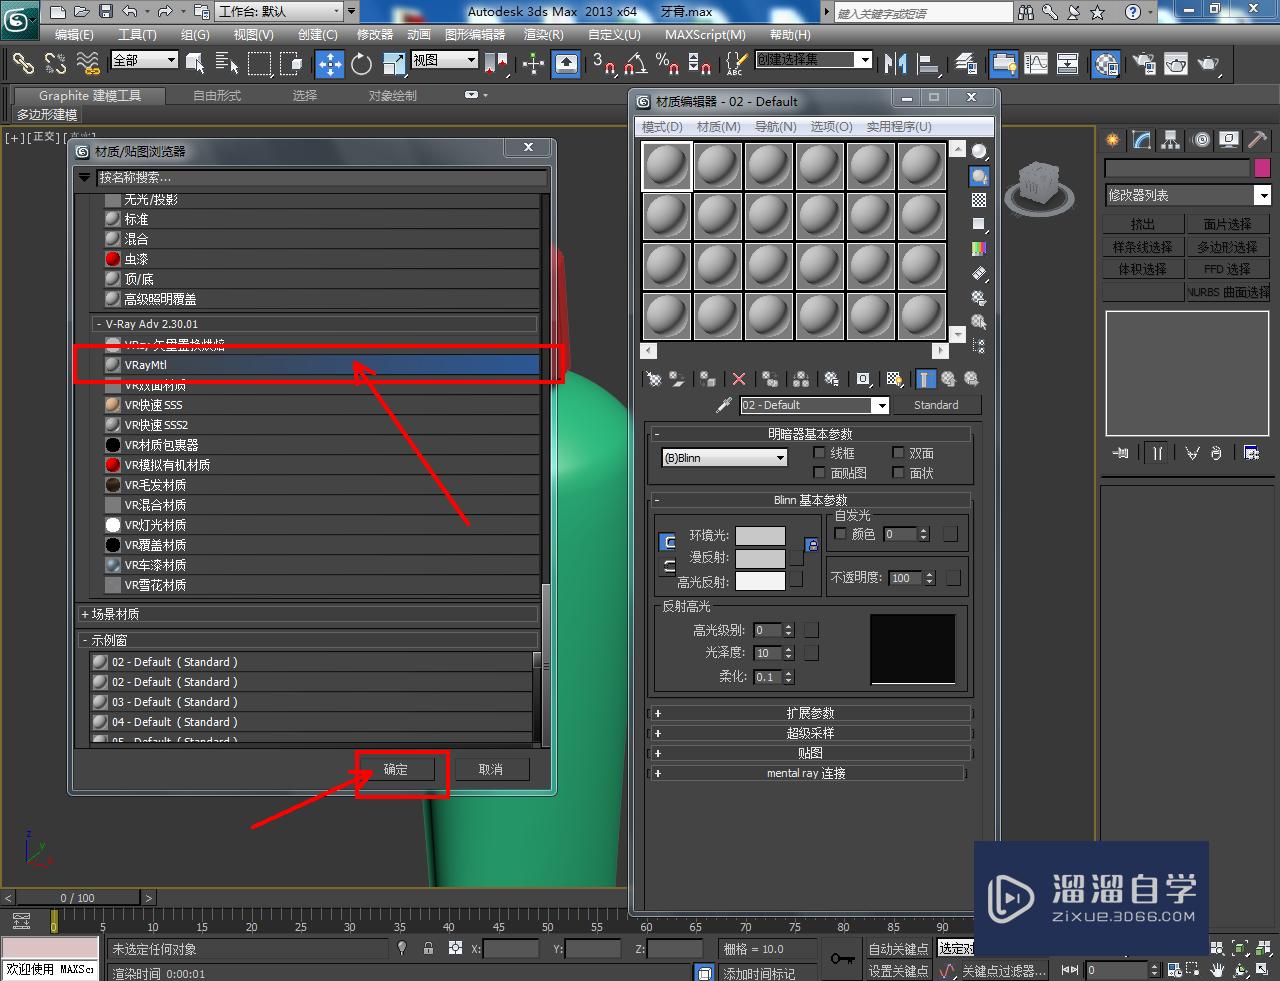
Task: Click the 漫反射 diffuse color swatch
Action: click(x=760, y=558)
